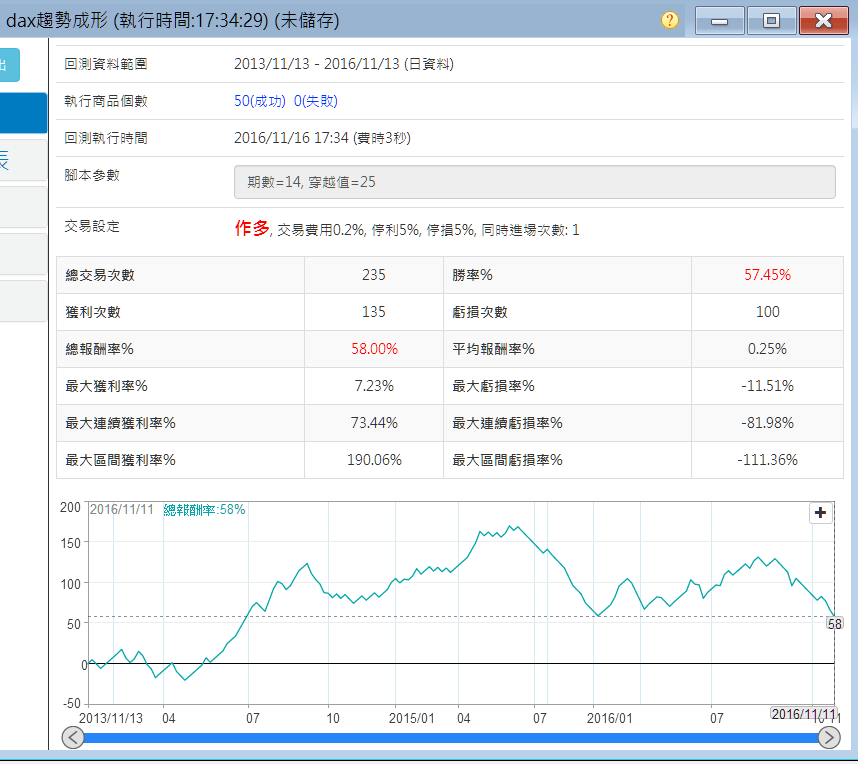The width and height of the screenshot is (858, 764).
Task: Click the 57.45% win rate cell
Action: 767,275
